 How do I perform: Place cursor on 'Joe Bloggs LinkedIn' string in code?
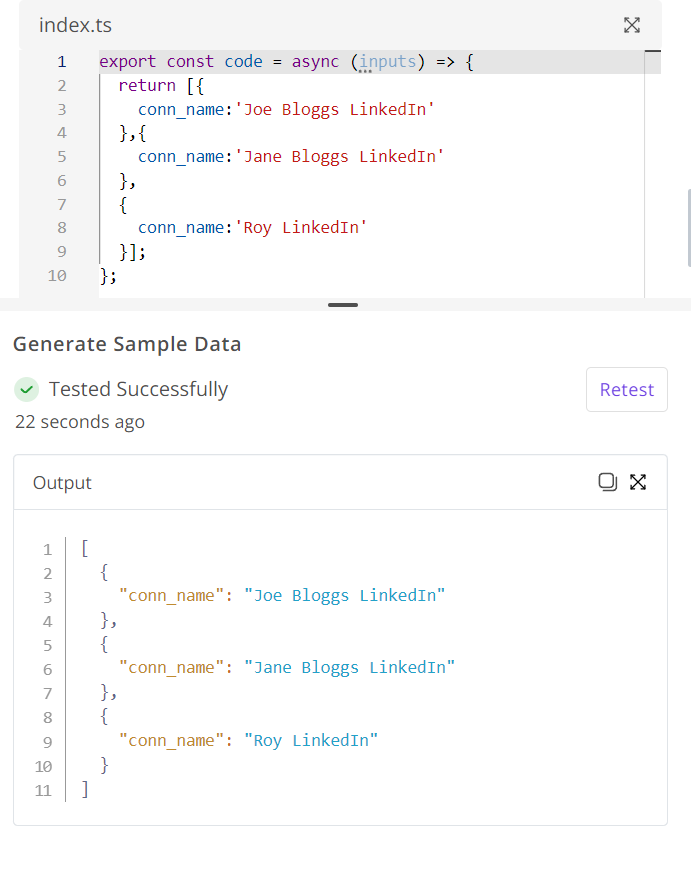click(335, 109)
